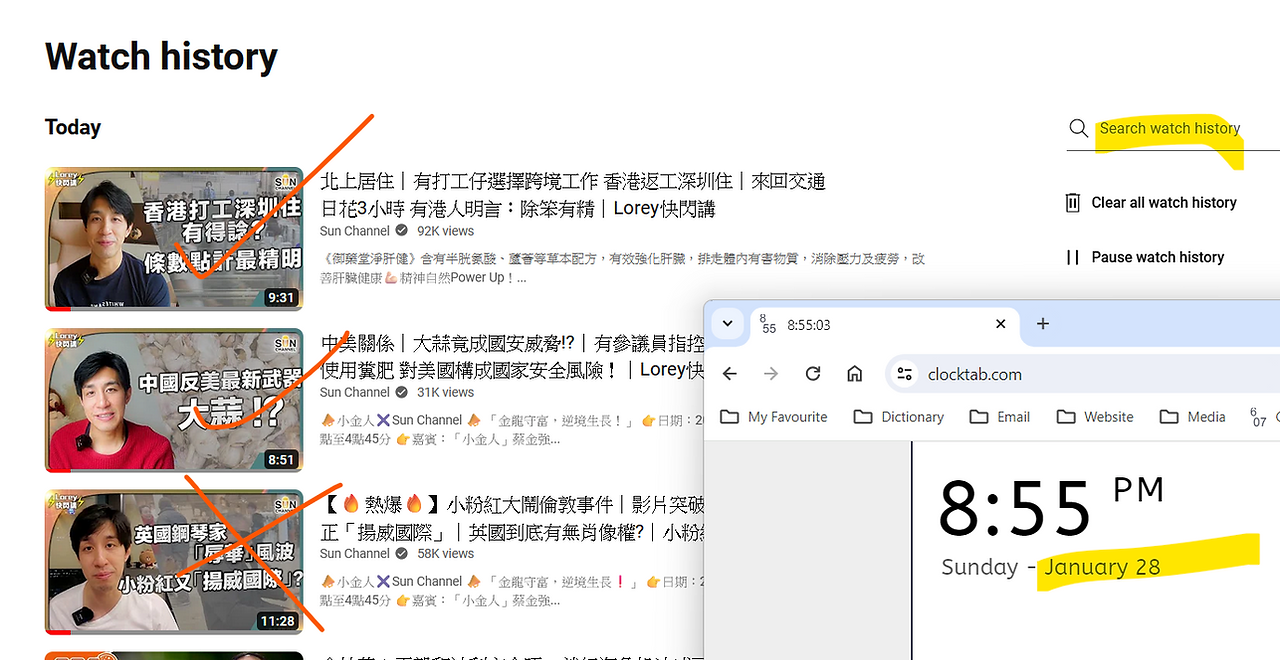The height and width of the screenshot is (660, 1280).
Task: Click the trash icon beside Clear all watch history
Action: click(x=1073, y=202)
